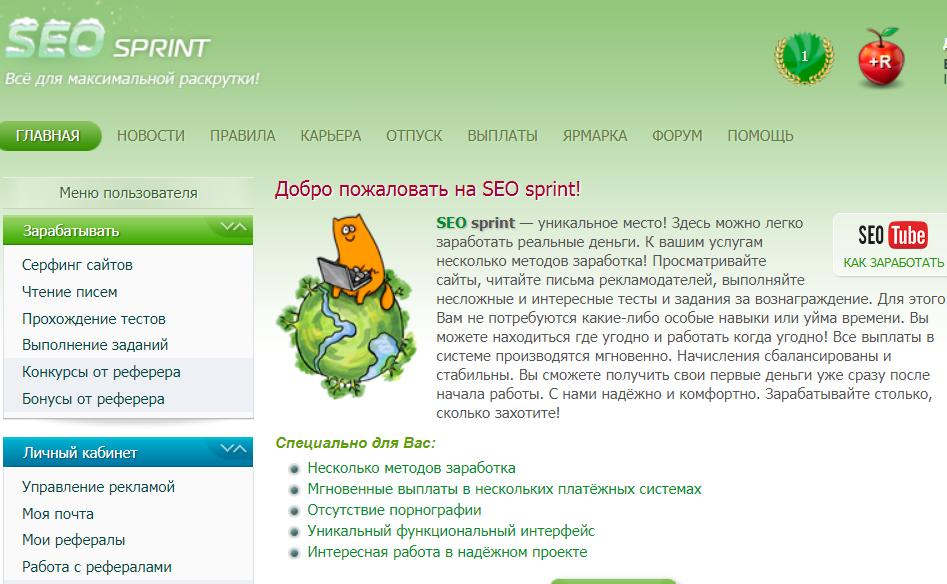Click the Чтение писем link

point(69,292)
